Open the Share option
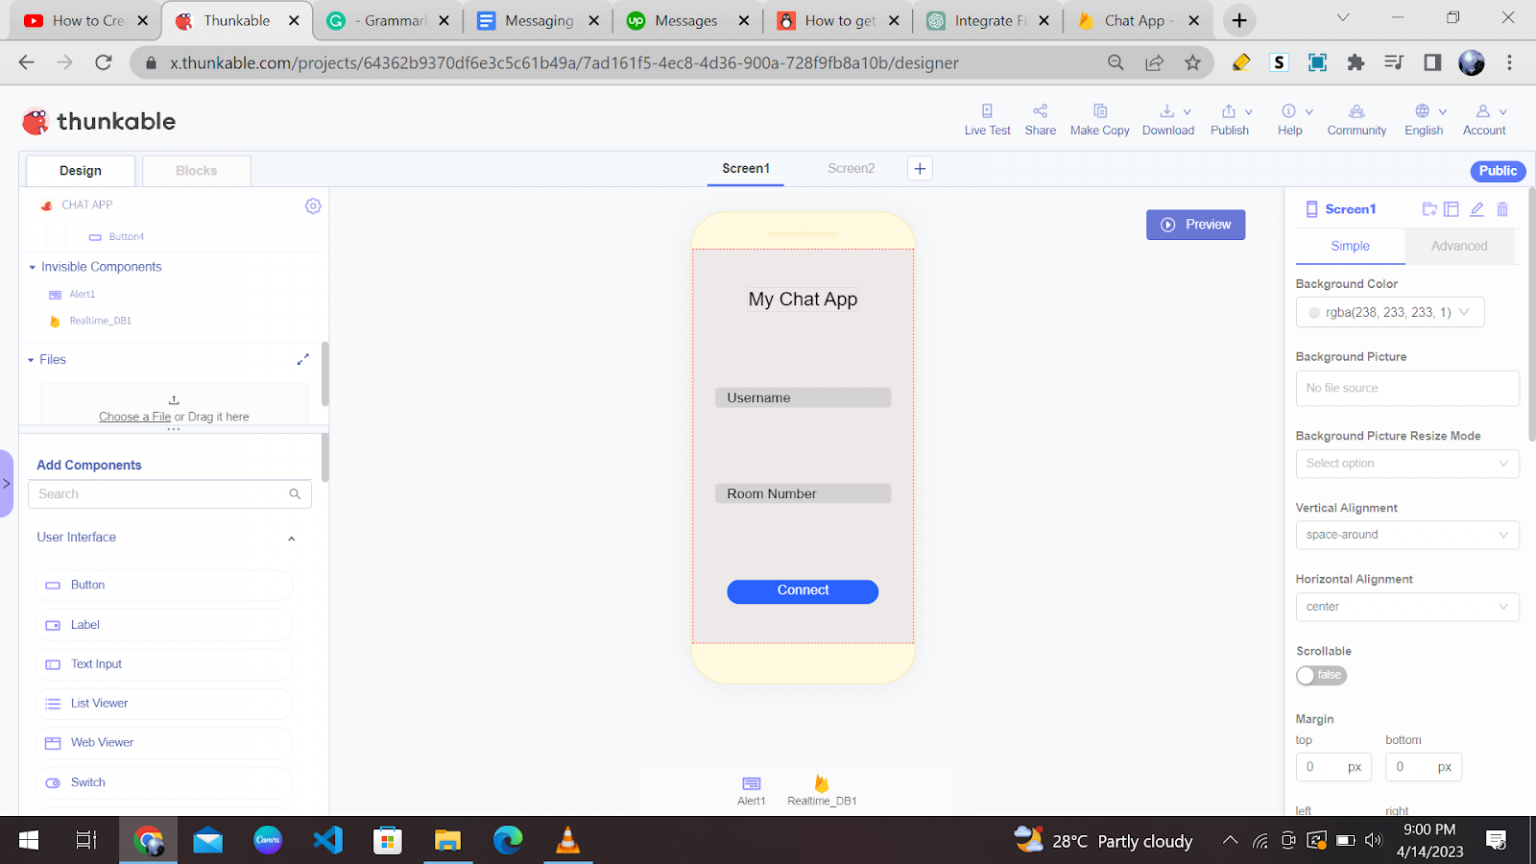This screenshot has width=1536, height=864. tap(1040, 119)
